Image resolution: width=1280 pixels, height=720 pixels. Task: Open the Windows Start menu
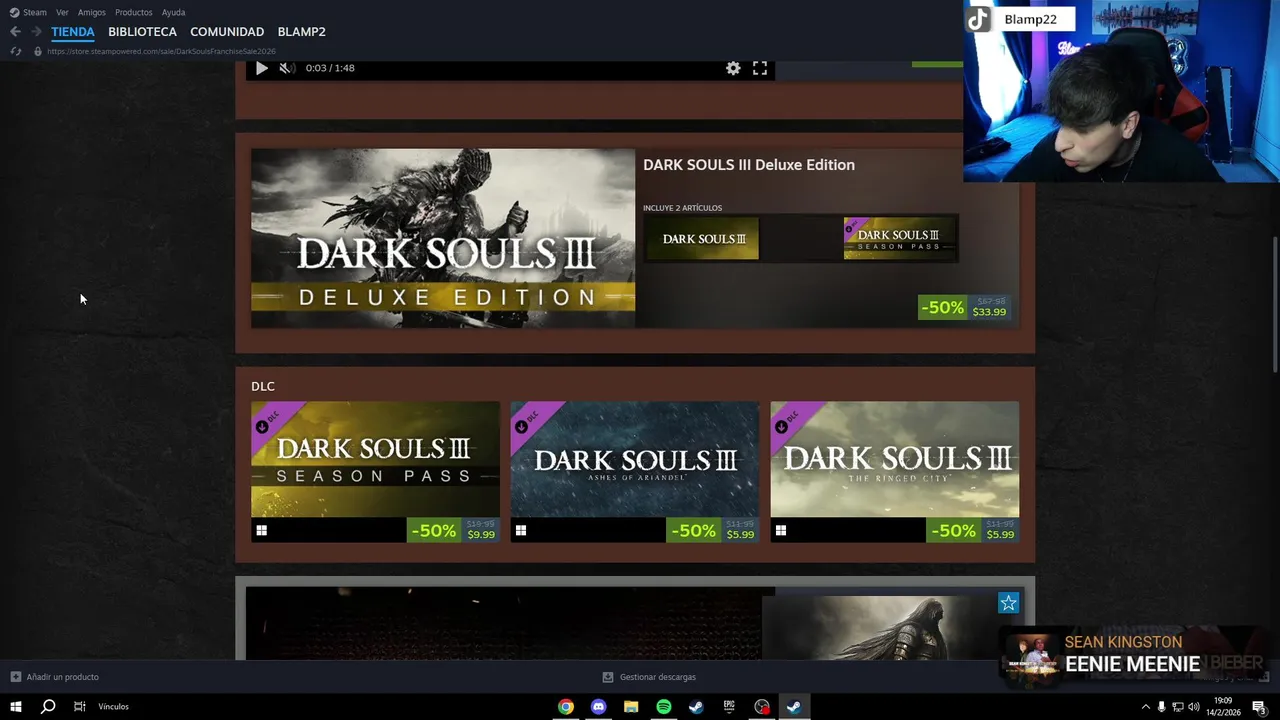(x=16, y=707)
